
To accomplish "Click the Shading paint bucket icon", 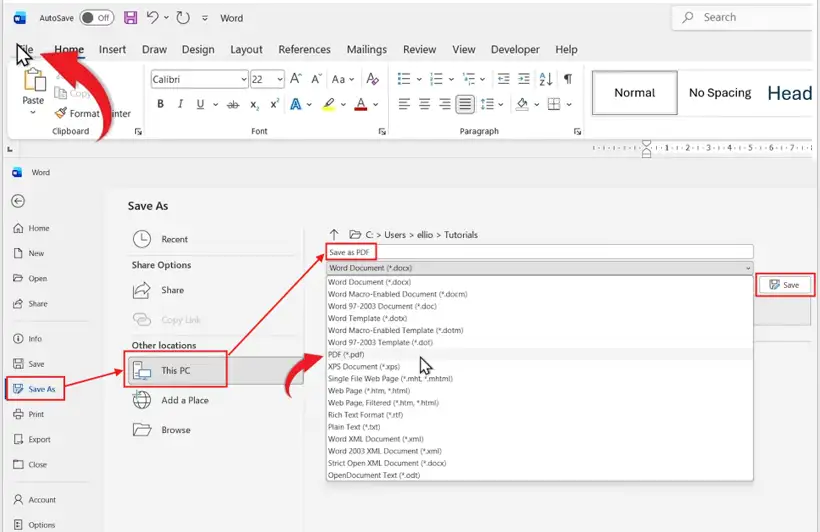I will (522, 104).
